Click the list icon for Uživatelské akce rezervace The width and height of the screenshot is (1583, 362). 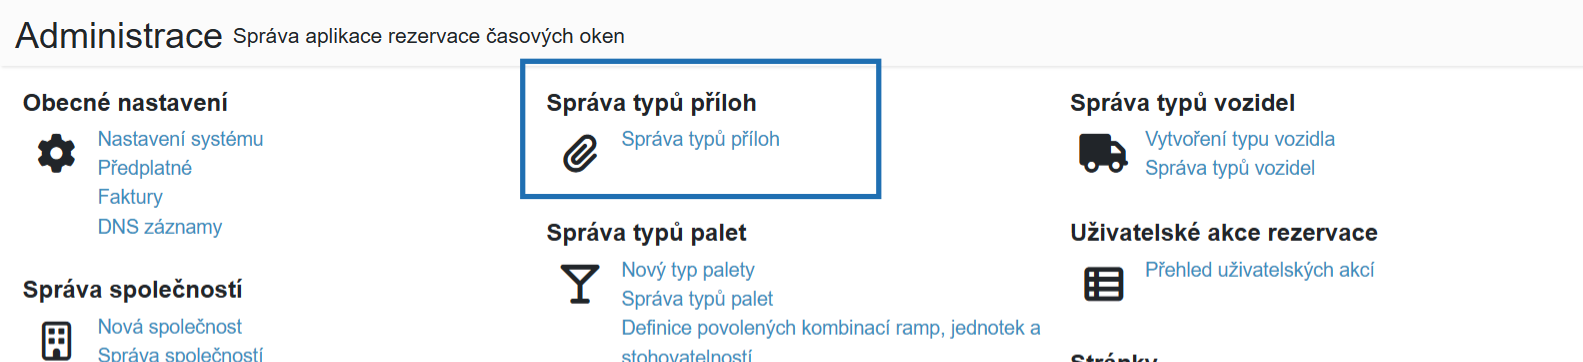[1104, 284]
